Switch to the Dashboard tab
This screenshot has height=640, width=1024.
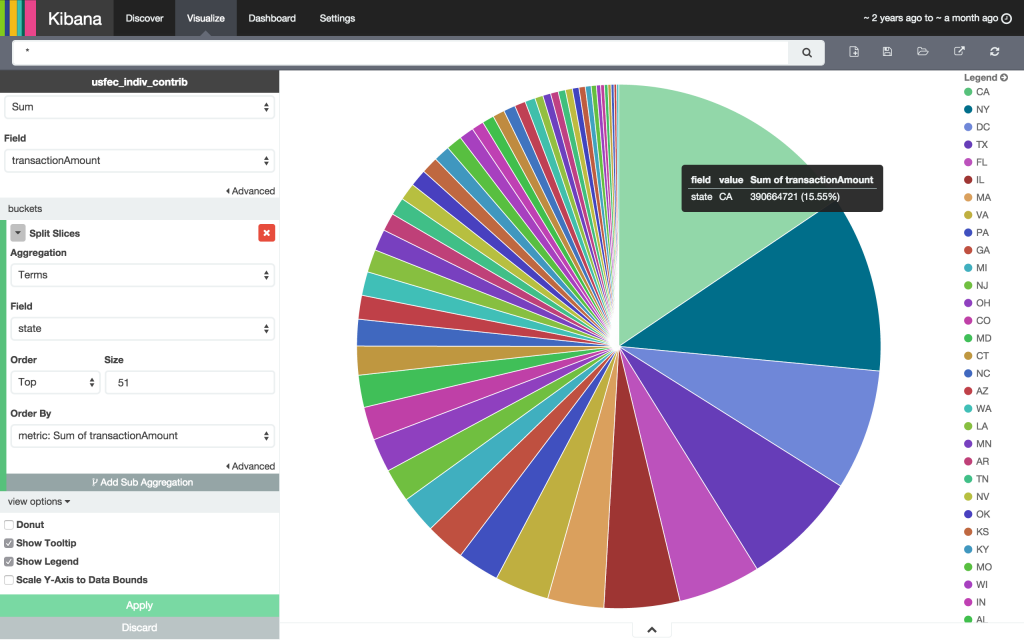point(271,17)
